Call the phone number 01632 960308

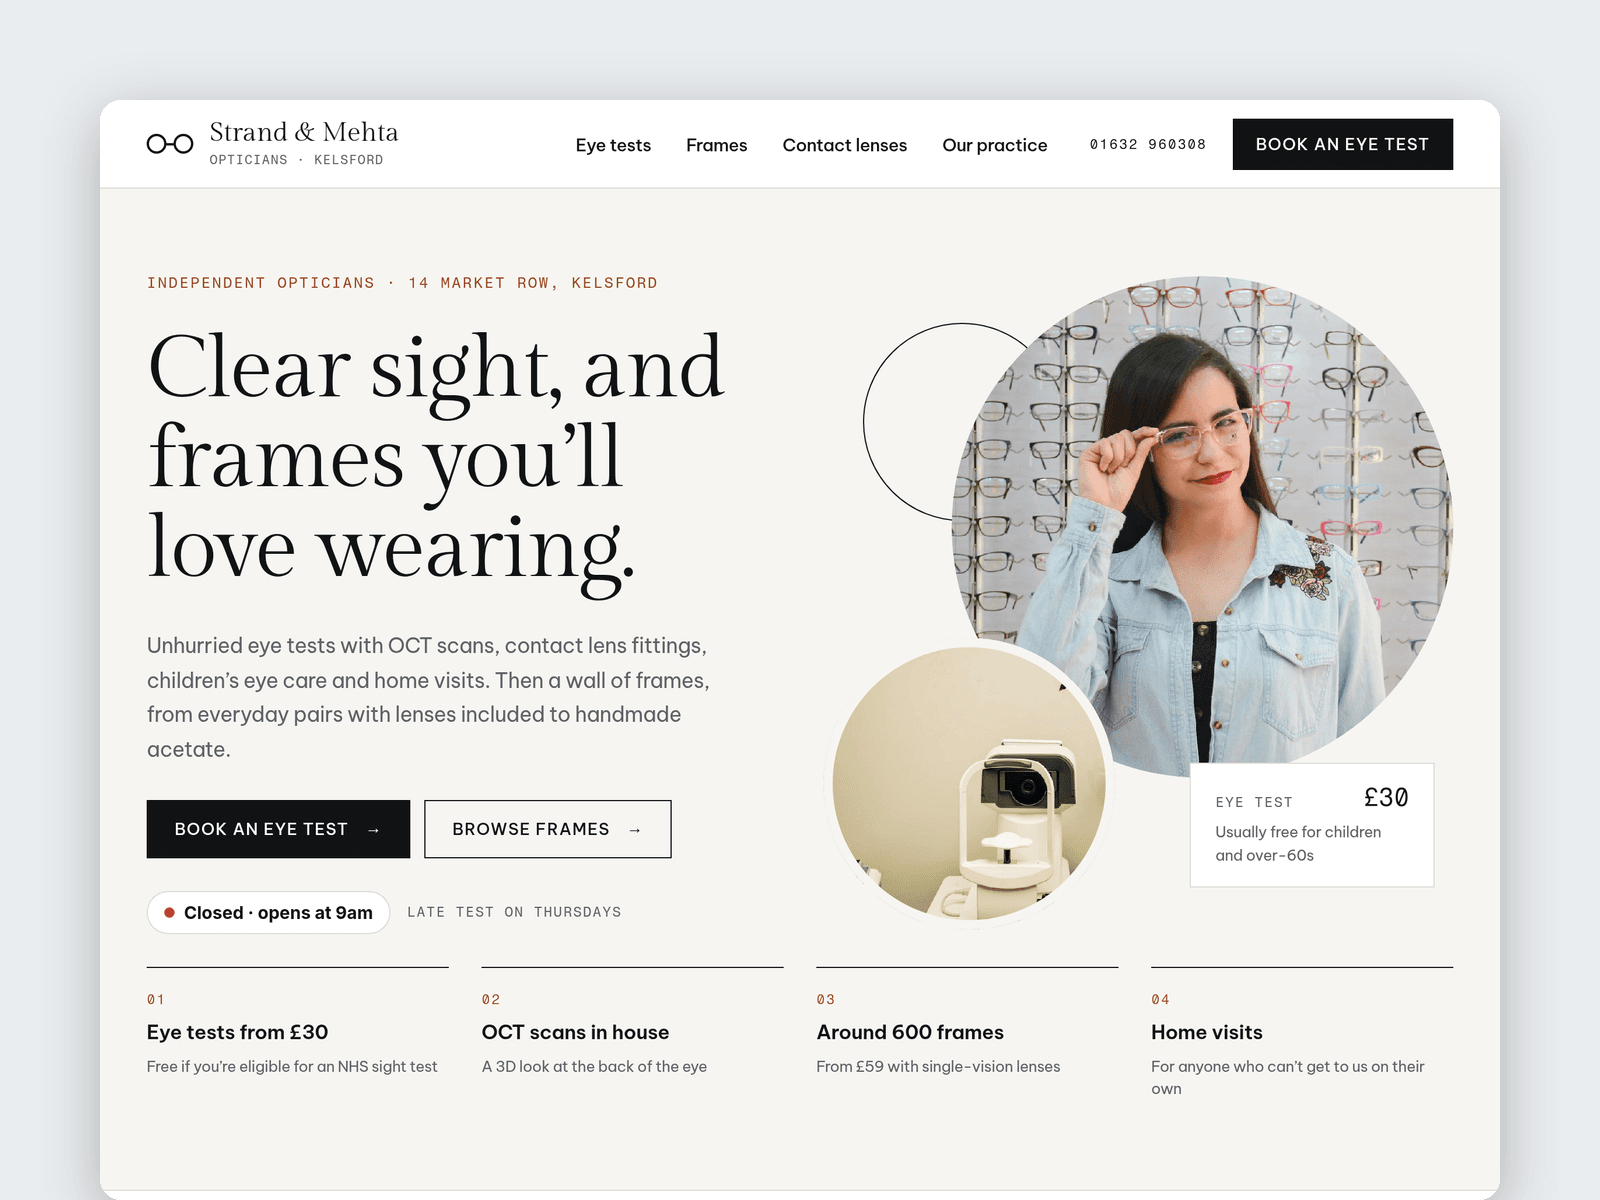pos(1148,144)
